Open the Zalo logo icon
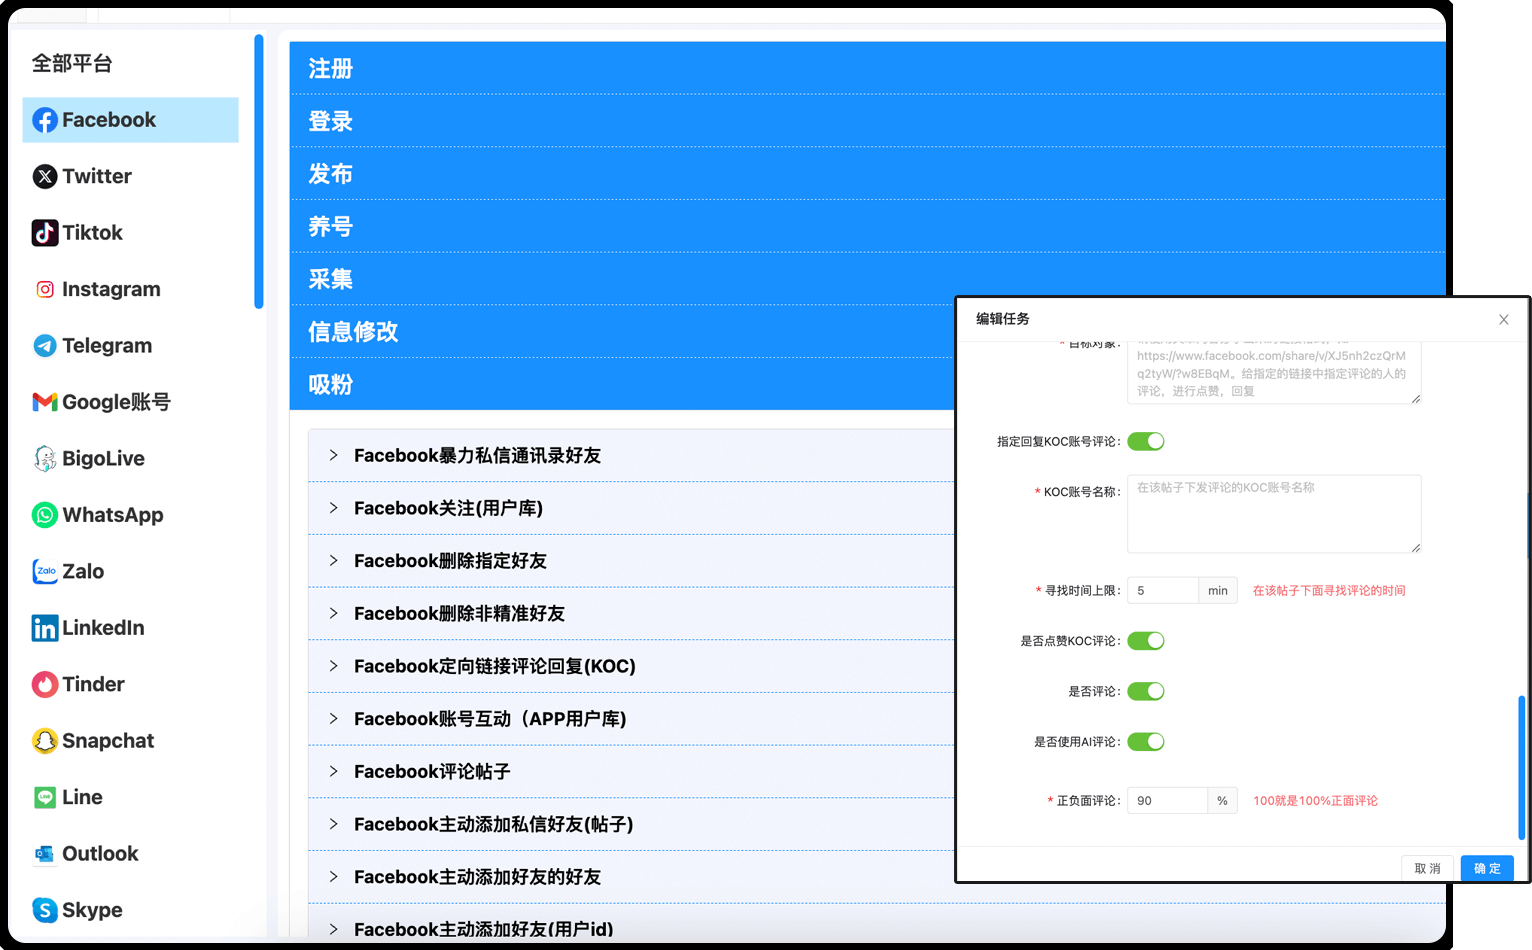 point(45,571)
